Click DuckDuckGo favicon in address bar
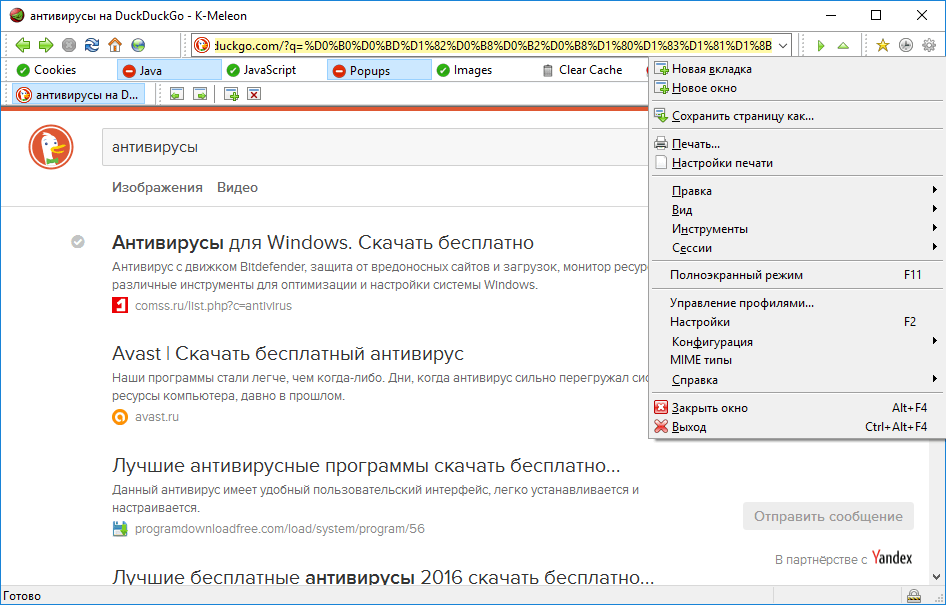946x605 pixels. click(x=202, y=45)
